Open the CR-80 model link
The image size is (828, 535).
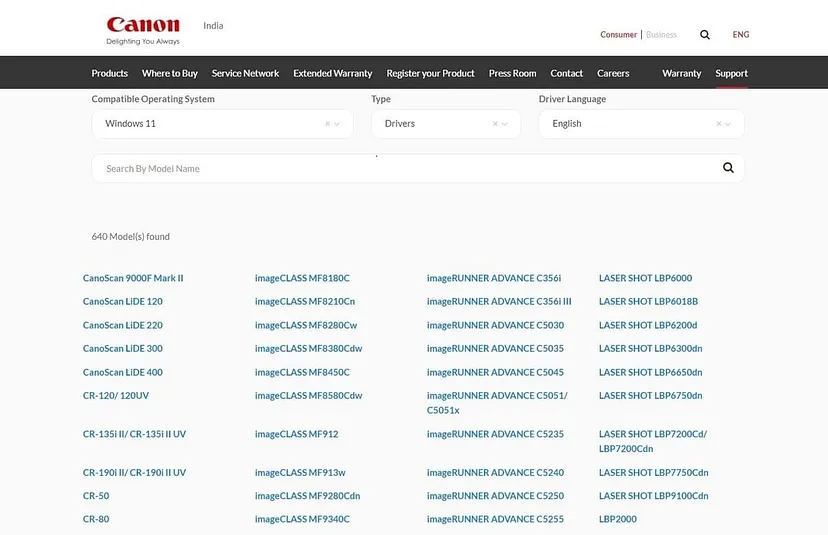tap(96, 519)
